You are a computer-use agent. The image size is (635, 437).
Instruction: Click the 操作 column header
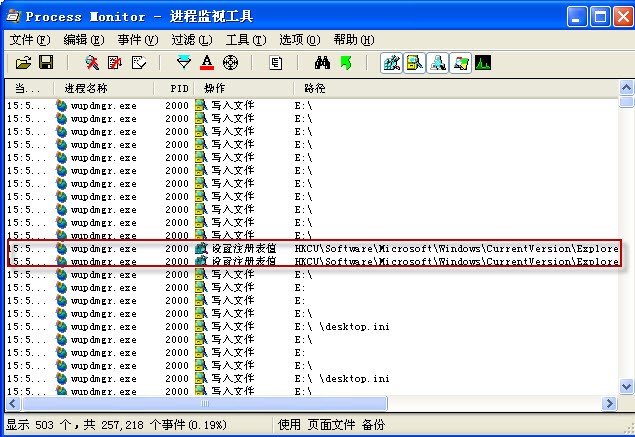[244, 88]
